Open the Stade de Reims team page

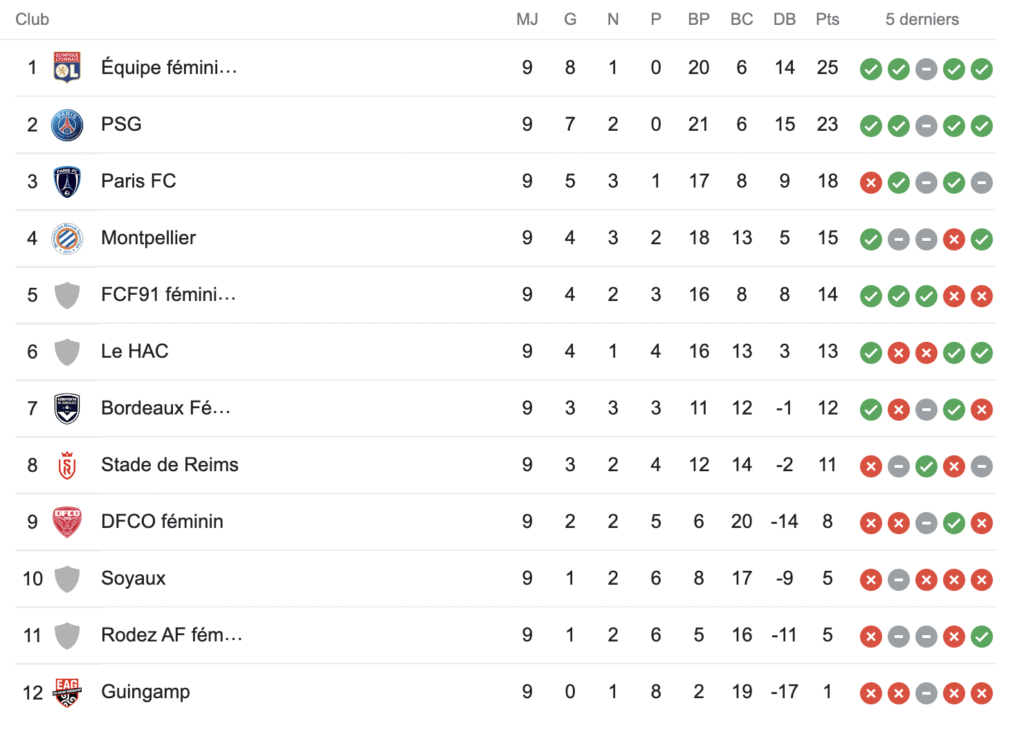[x=170, y=465]
